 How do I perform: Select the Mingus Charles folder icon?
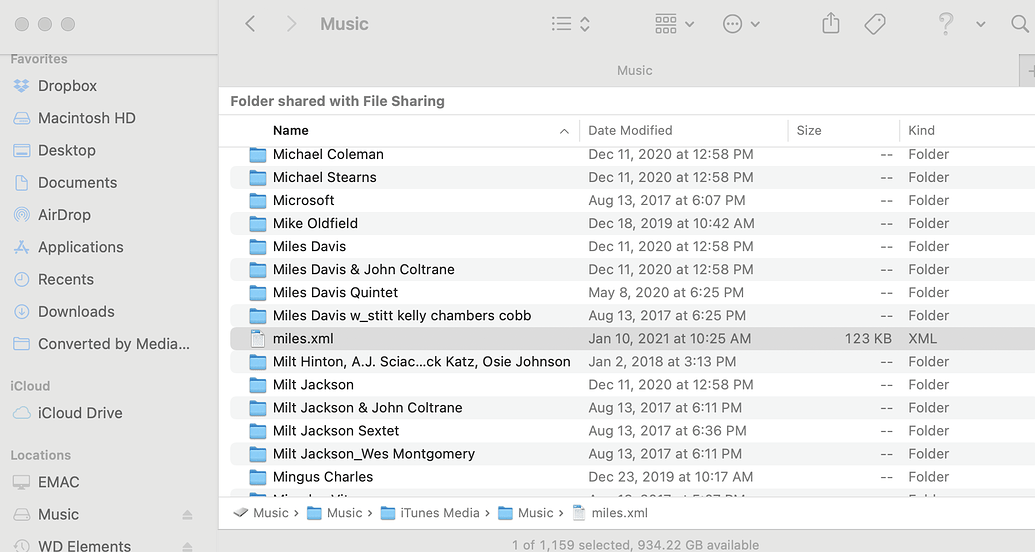pyautogui.click(x=257, y=477)
